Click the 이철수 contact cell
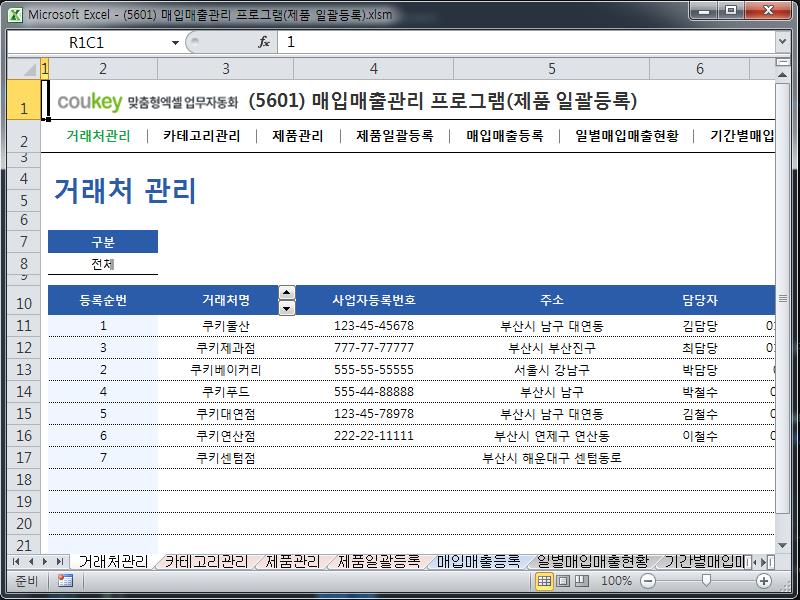The width and height of the screenshot is (800, 600). tap(699, 436)
